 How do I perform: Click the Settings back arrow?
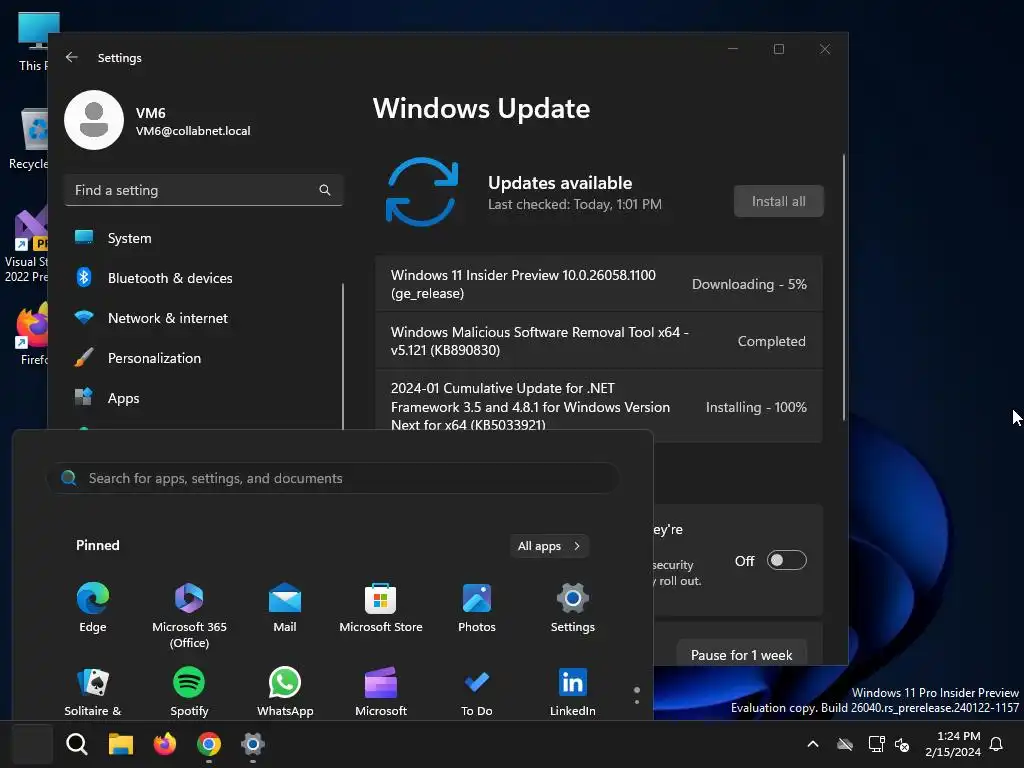(x=72, y=57)
